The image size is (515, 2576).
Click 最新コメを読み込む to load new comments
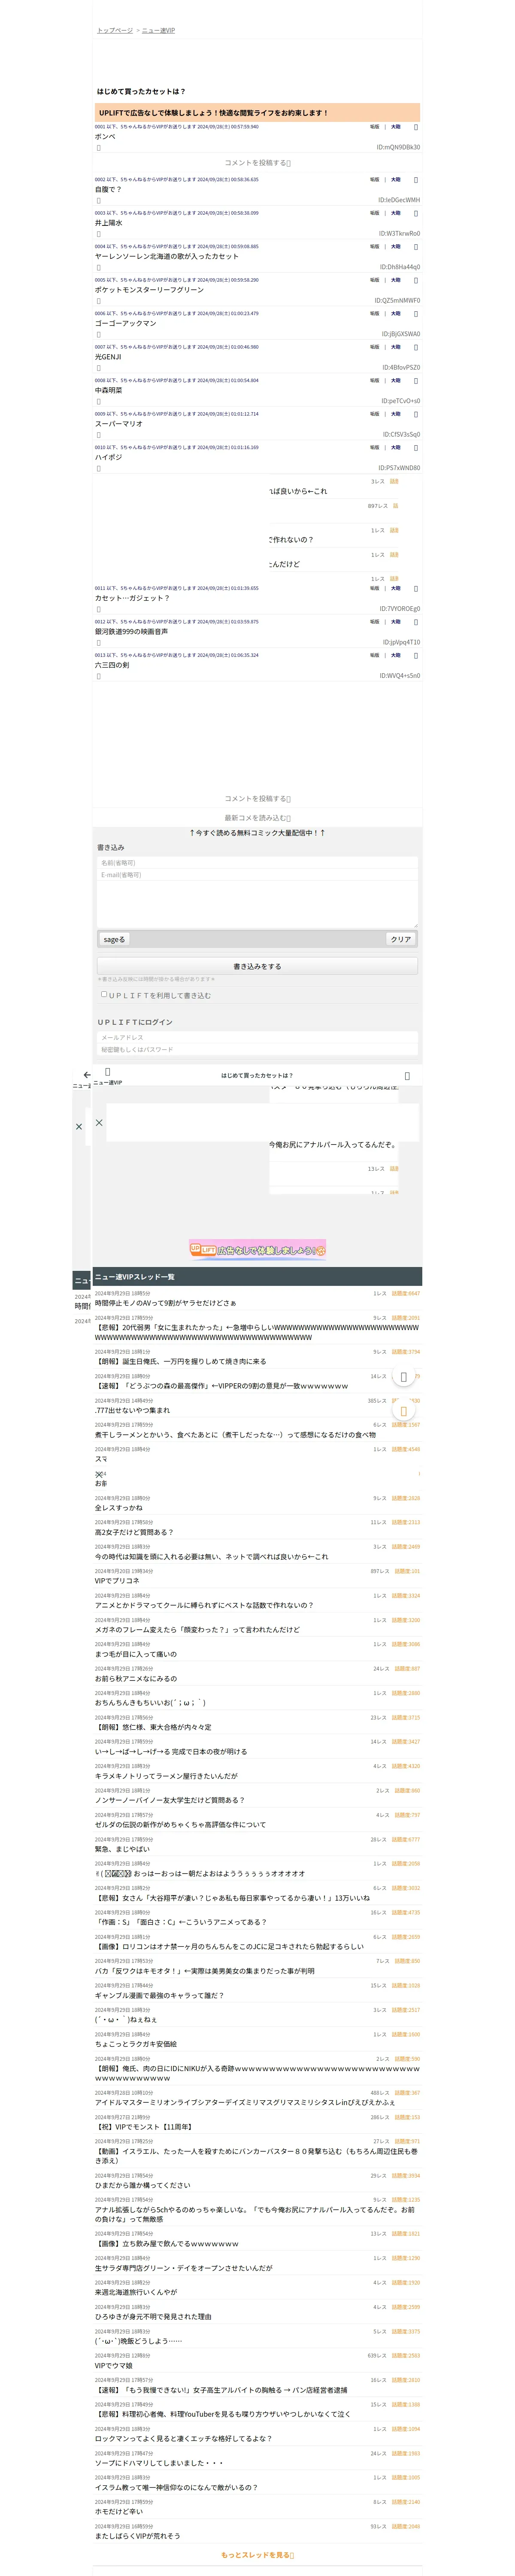257,818
